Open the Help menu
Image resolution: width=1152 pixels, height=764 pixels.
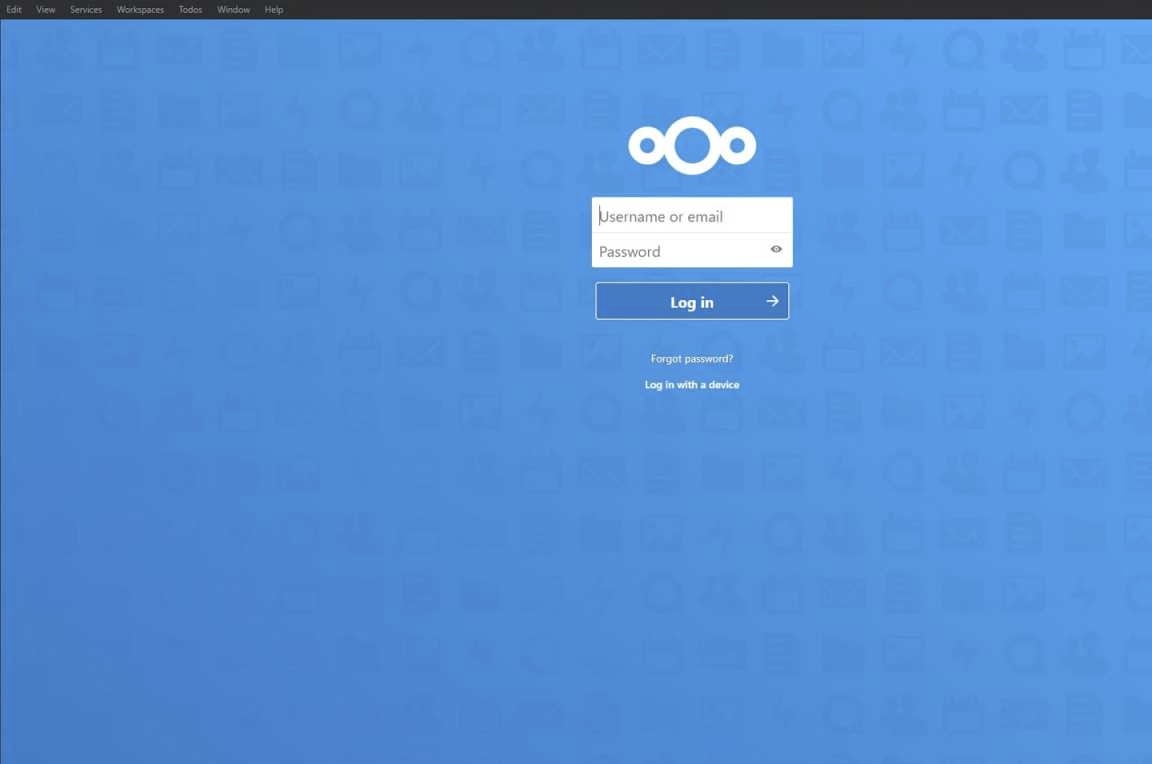click(274, 10)
